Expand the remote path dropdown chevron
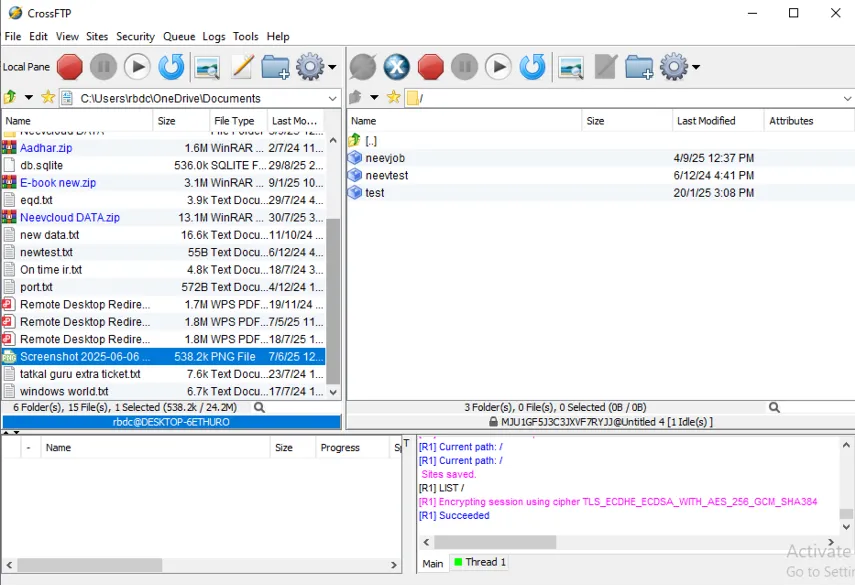 847,99
